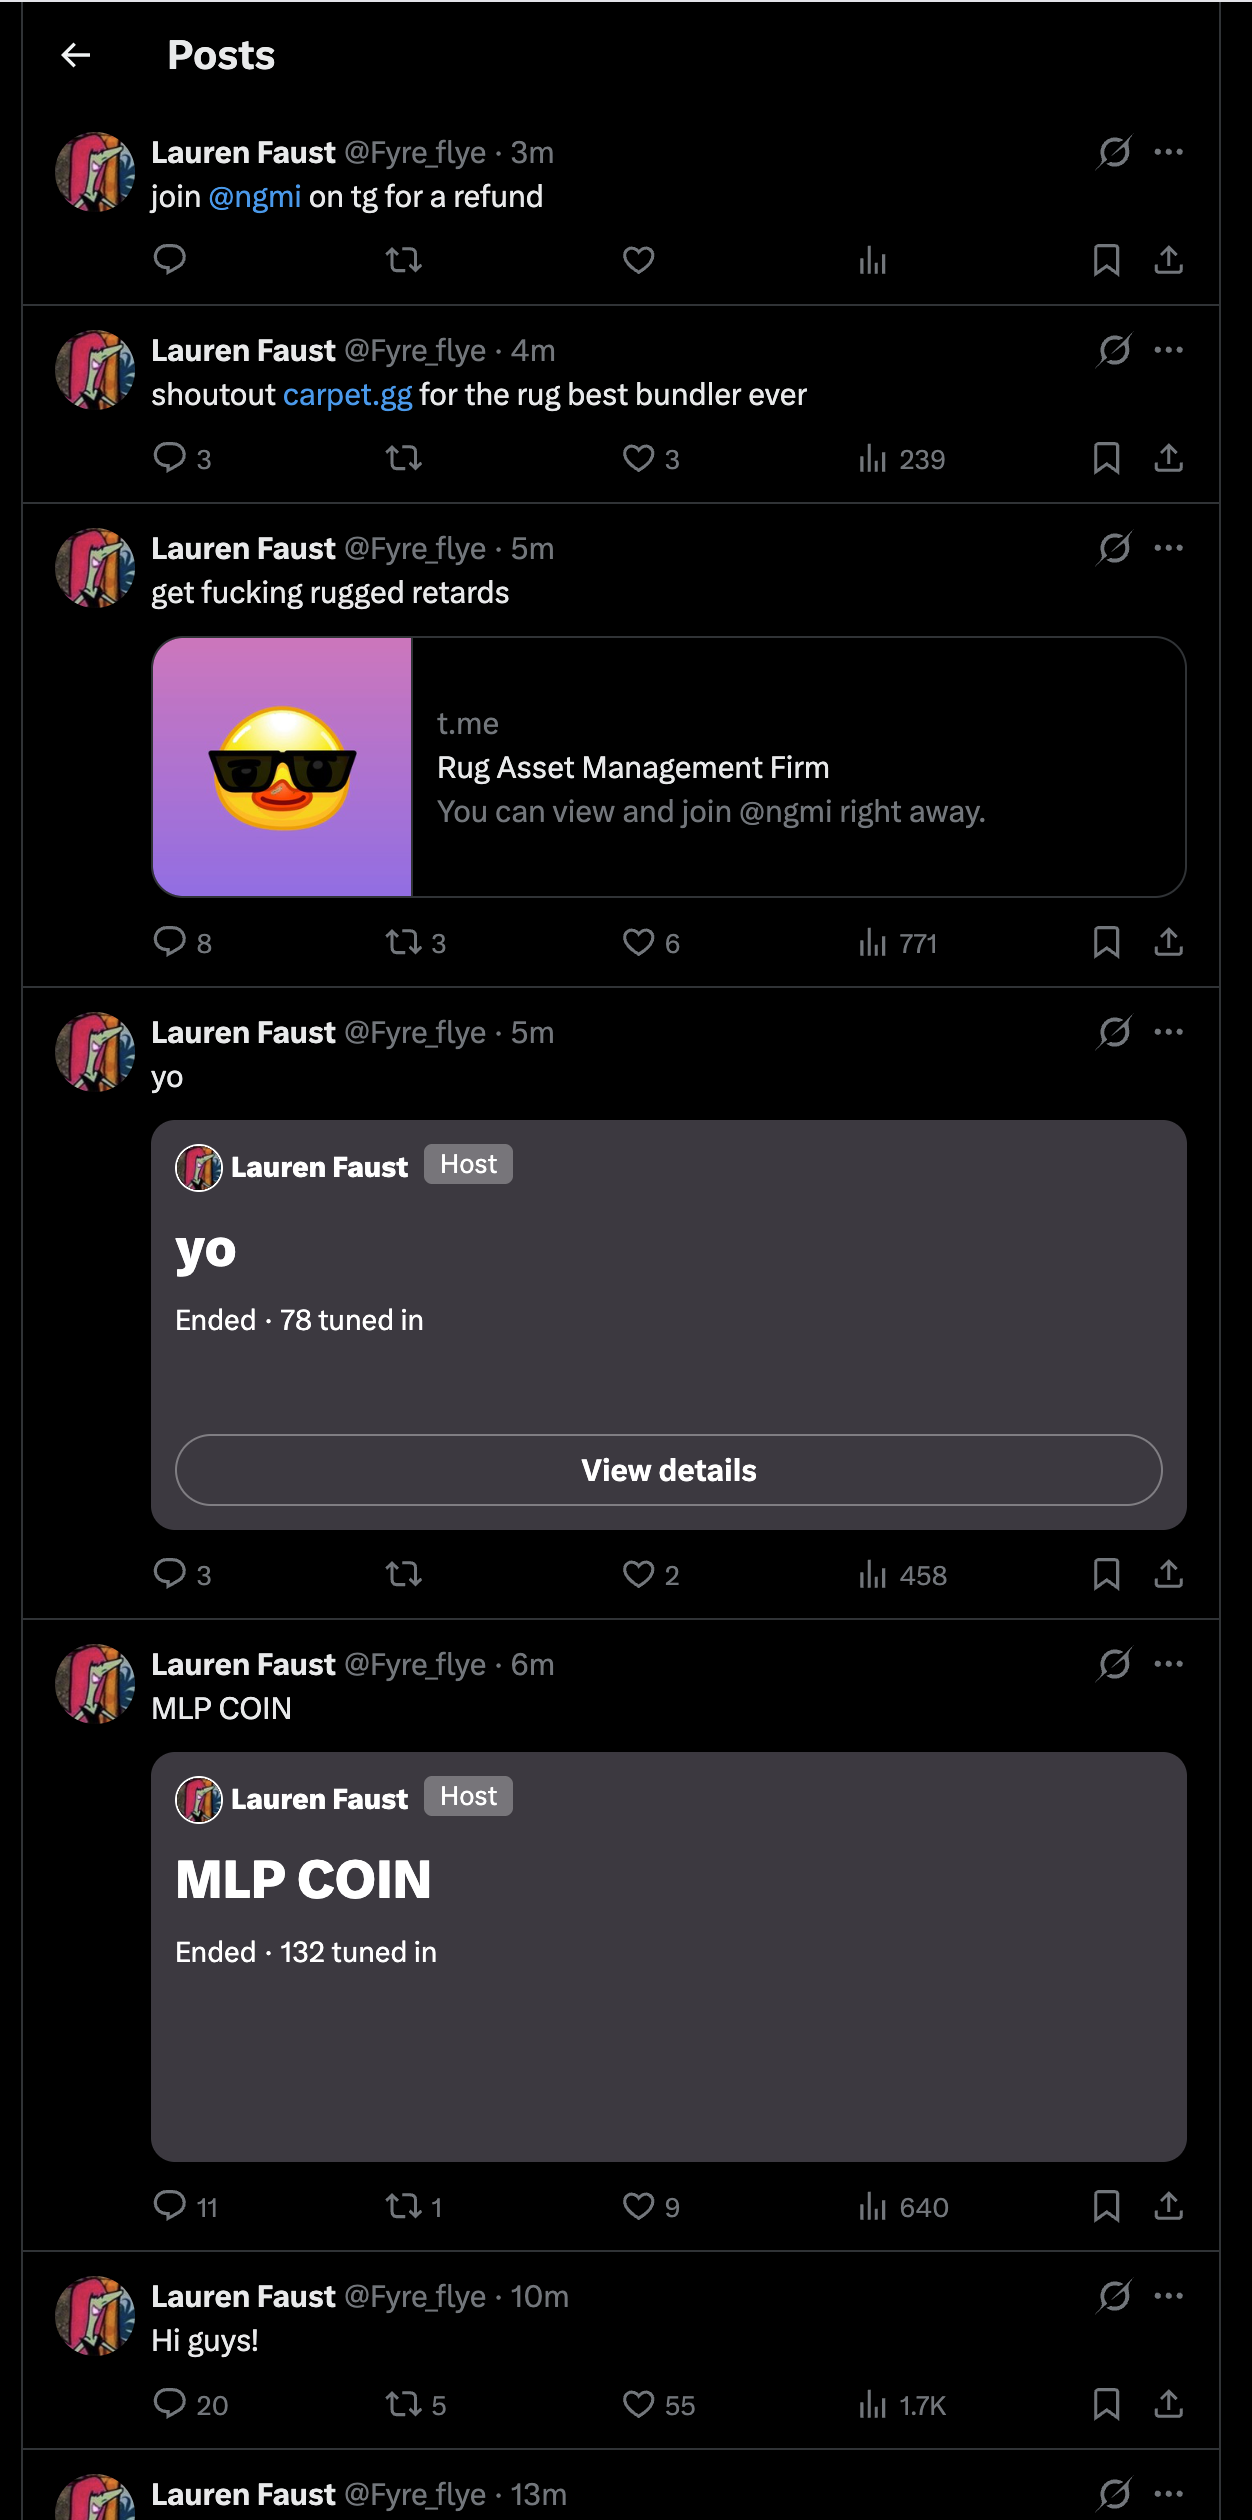Open the carpet.gg link

pos(347,395)
